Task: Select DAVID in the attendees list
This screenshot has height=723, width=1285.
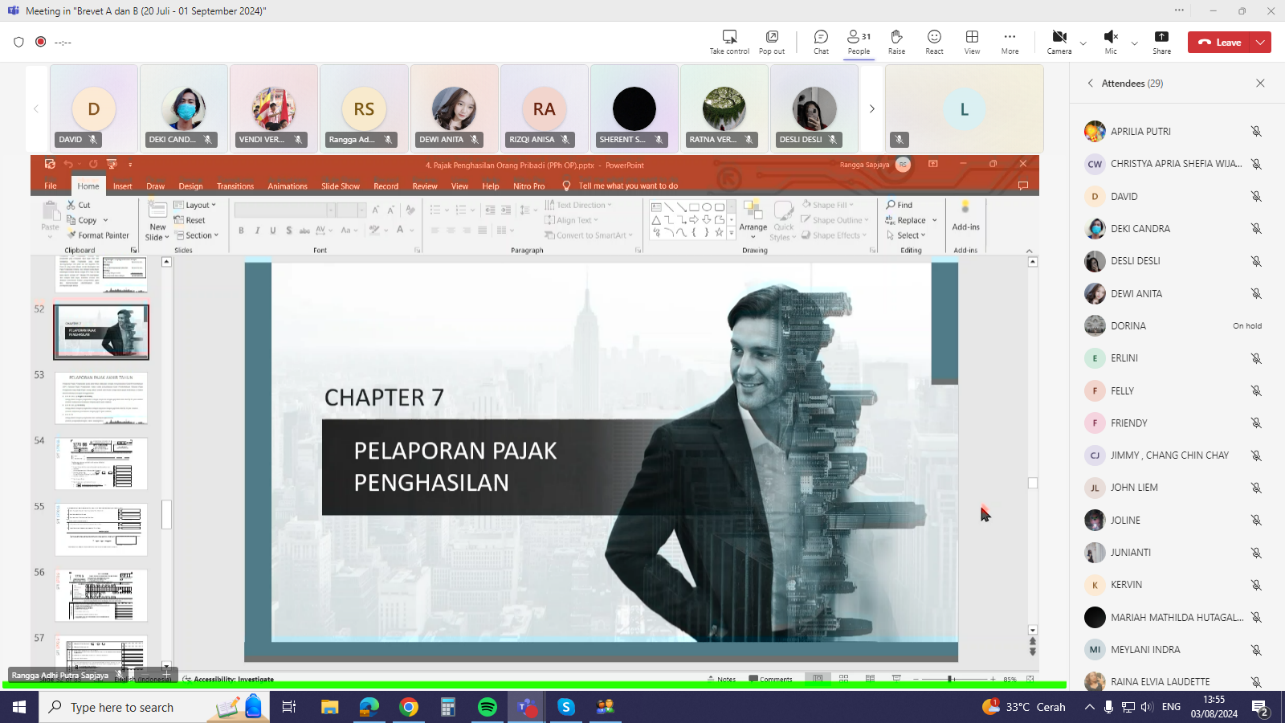Action: click(1124, 197)
